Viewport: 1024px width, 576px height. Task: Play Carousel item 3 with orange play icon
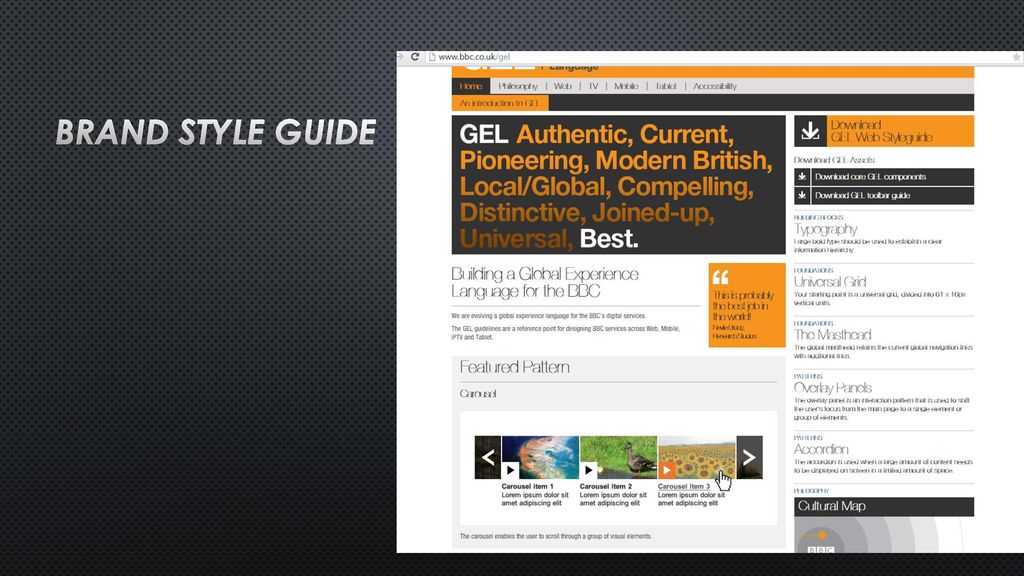[667, 470]
